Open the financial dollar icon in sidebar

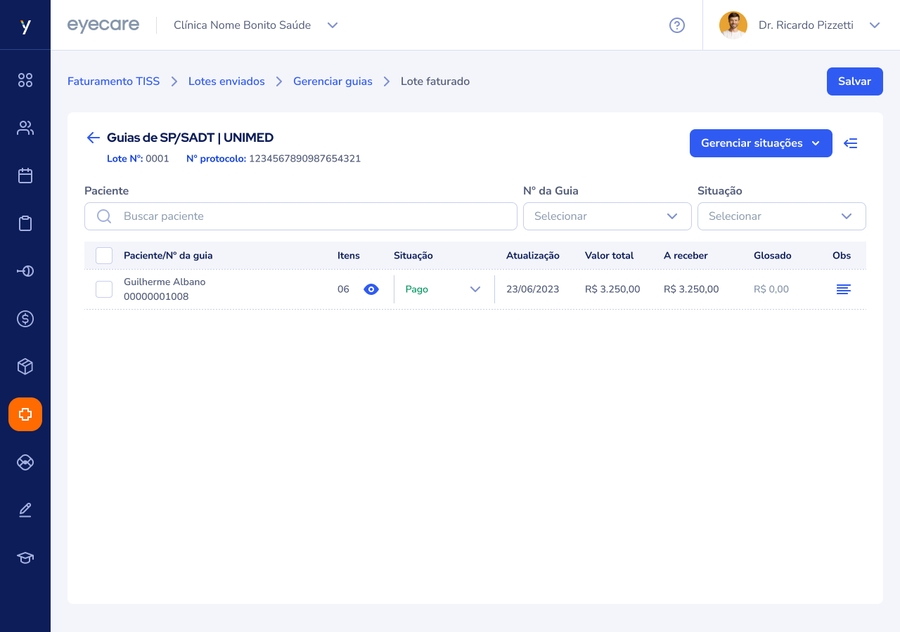pyautogui.click(x=25, y=319)
